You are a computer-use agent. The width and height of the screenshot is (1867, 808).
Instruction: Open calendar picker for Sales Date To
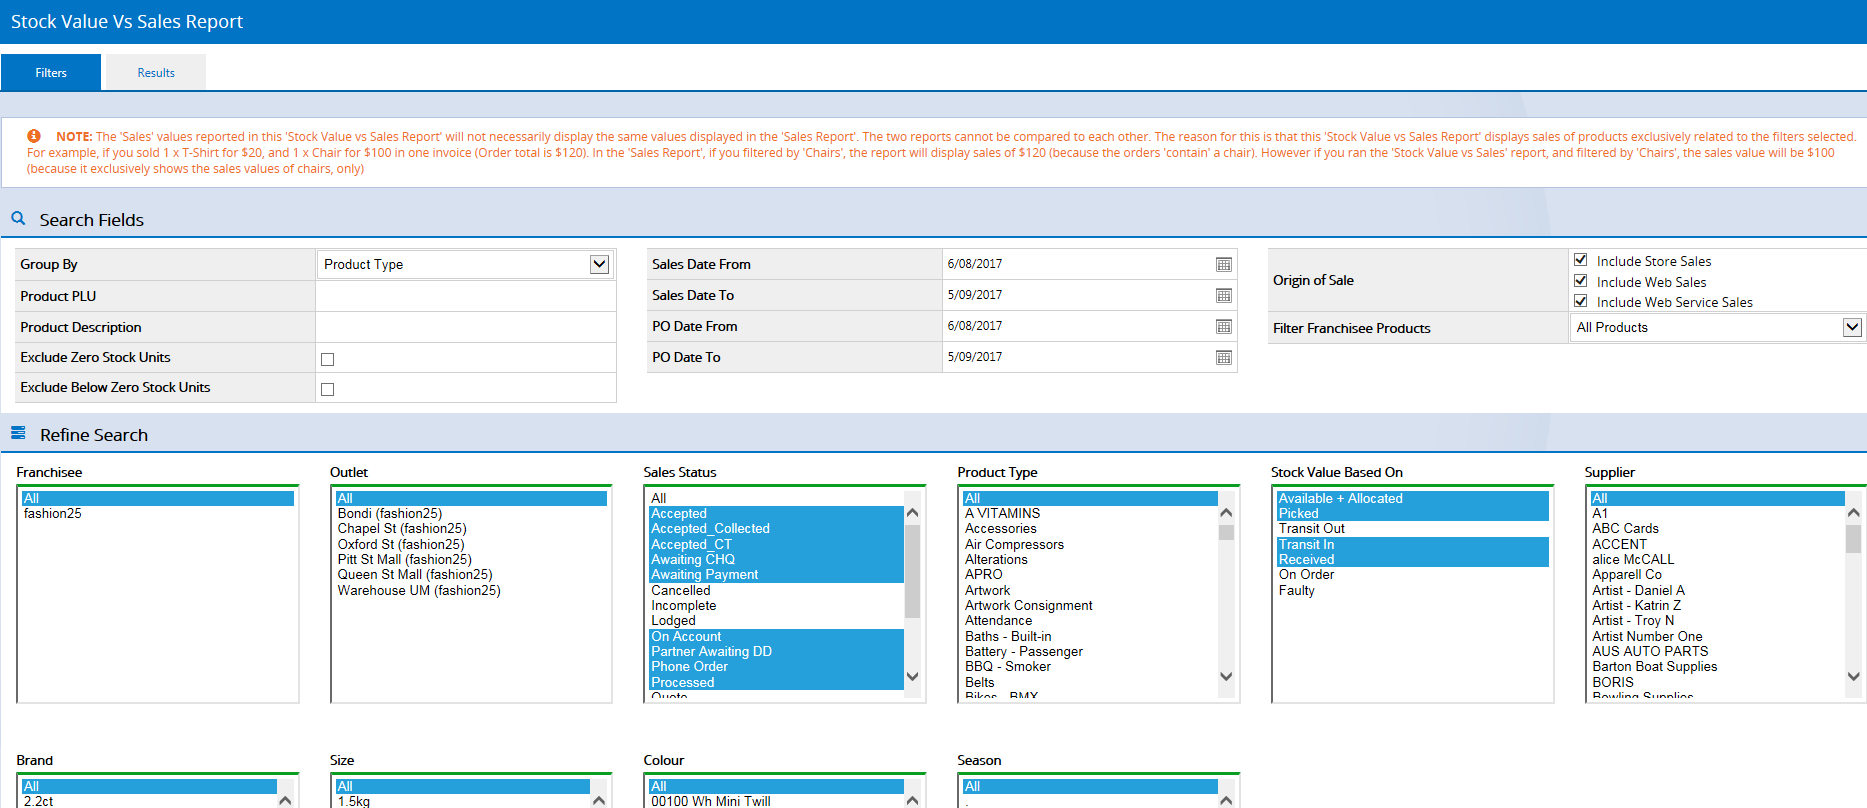[1224, 295]
